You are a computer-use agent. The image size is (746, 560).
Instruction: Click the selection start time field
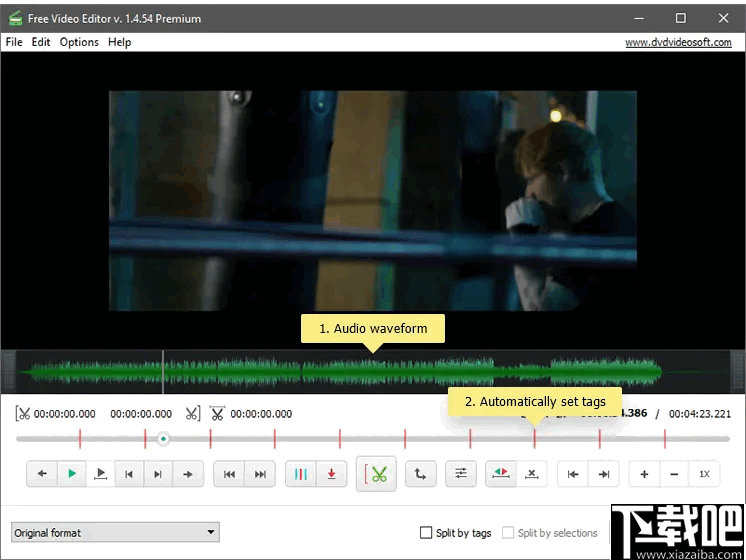[x=64, y=414]
